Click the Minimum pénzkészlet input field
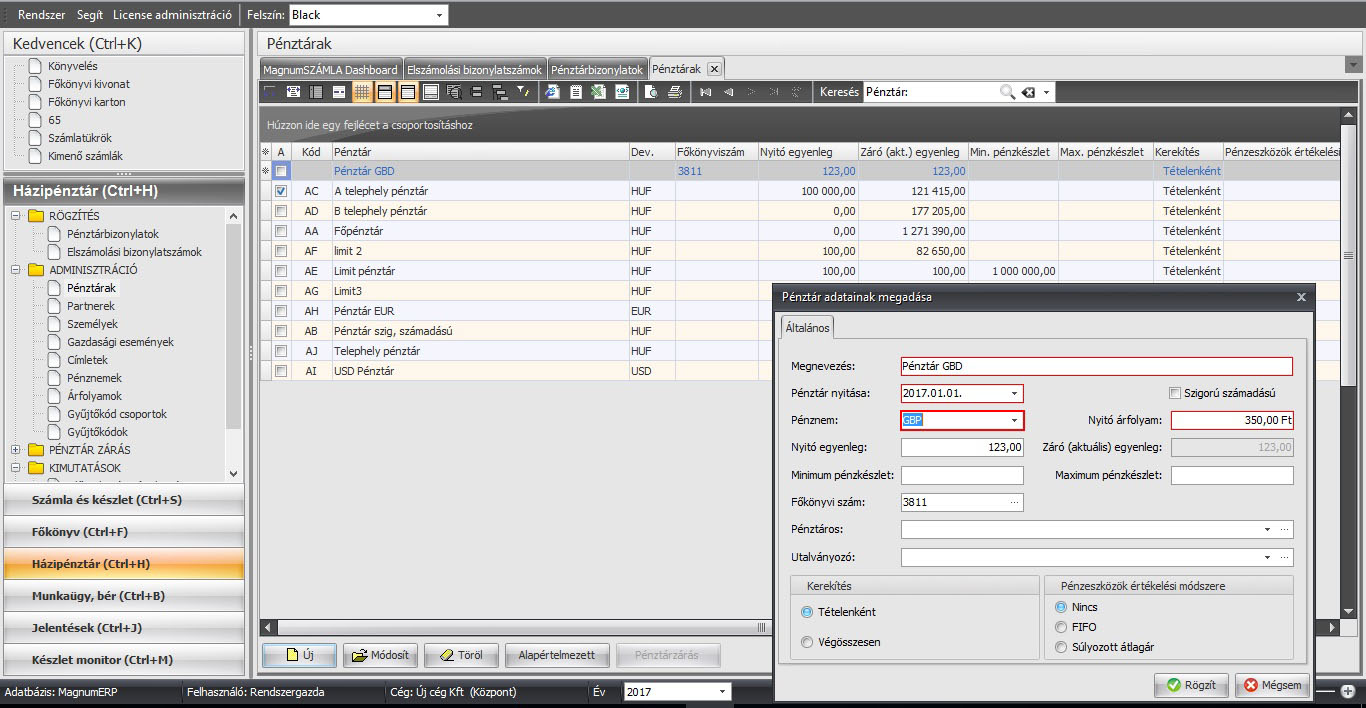Screen dimensions: 1366x708 click(962, 475)
